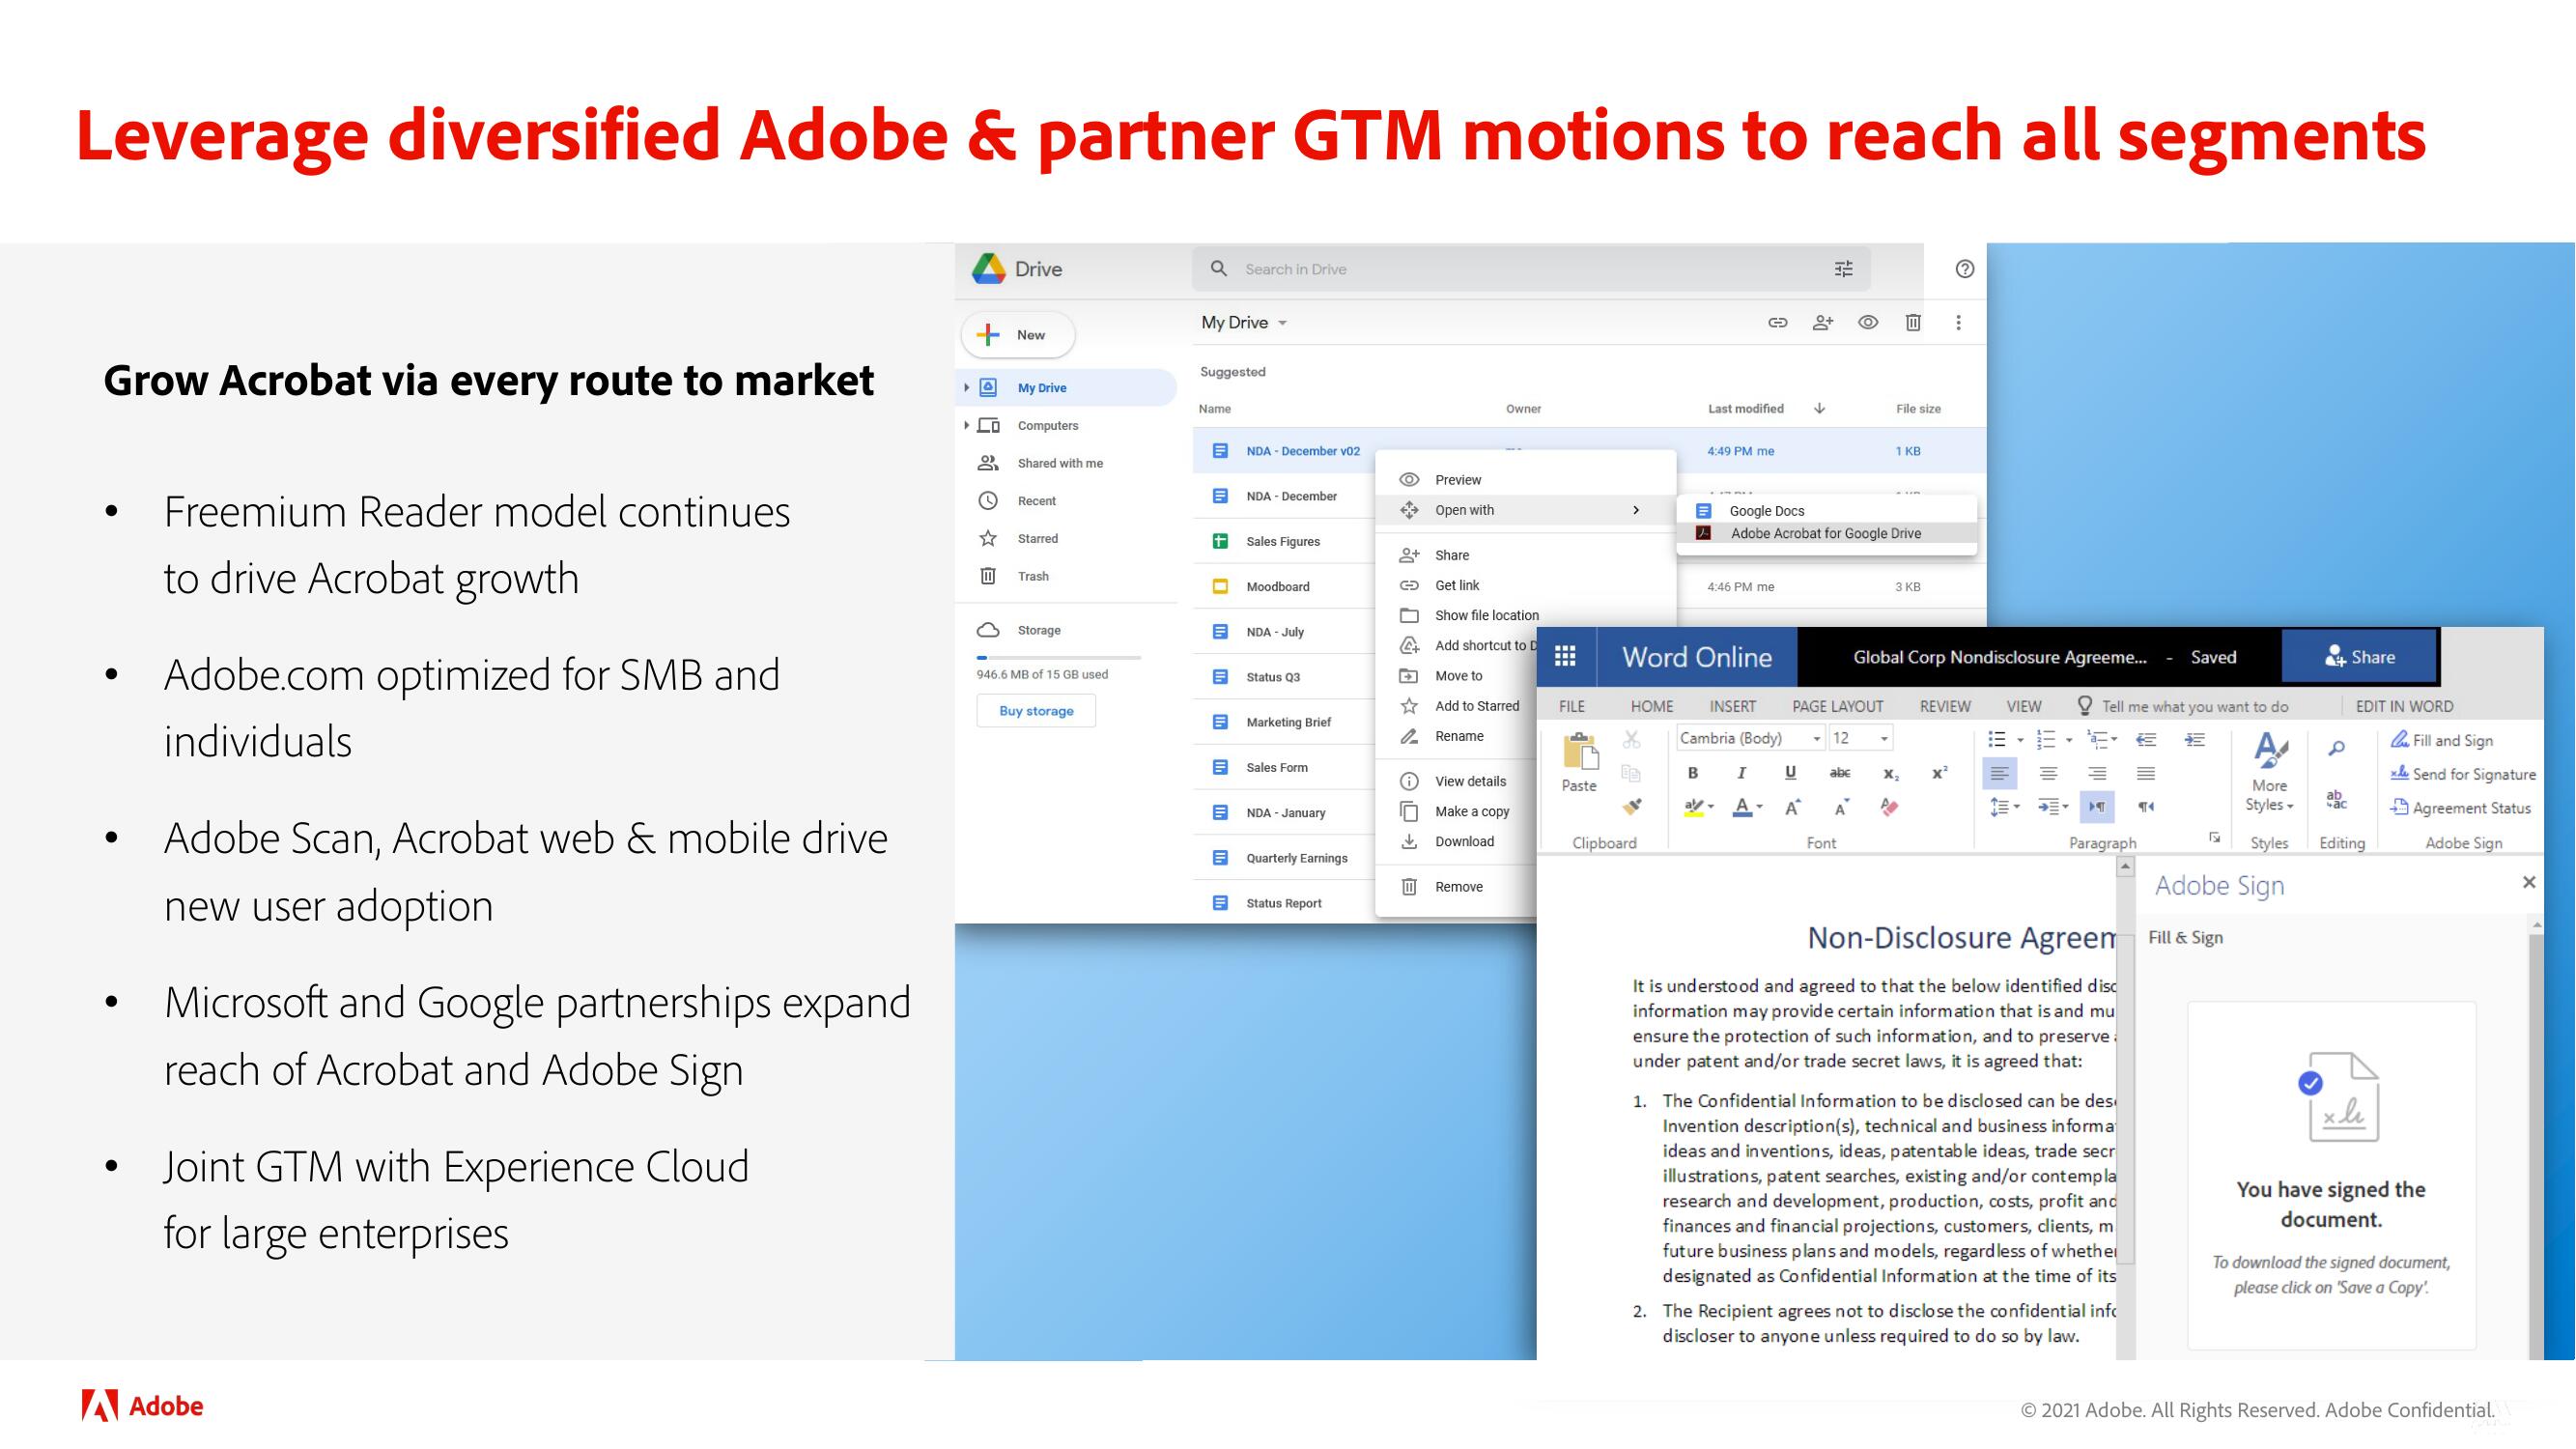Viewport: 2576px width, 1449px height.
Task: Click the Share button in Word Online
Action: (x=2359, y=657)
